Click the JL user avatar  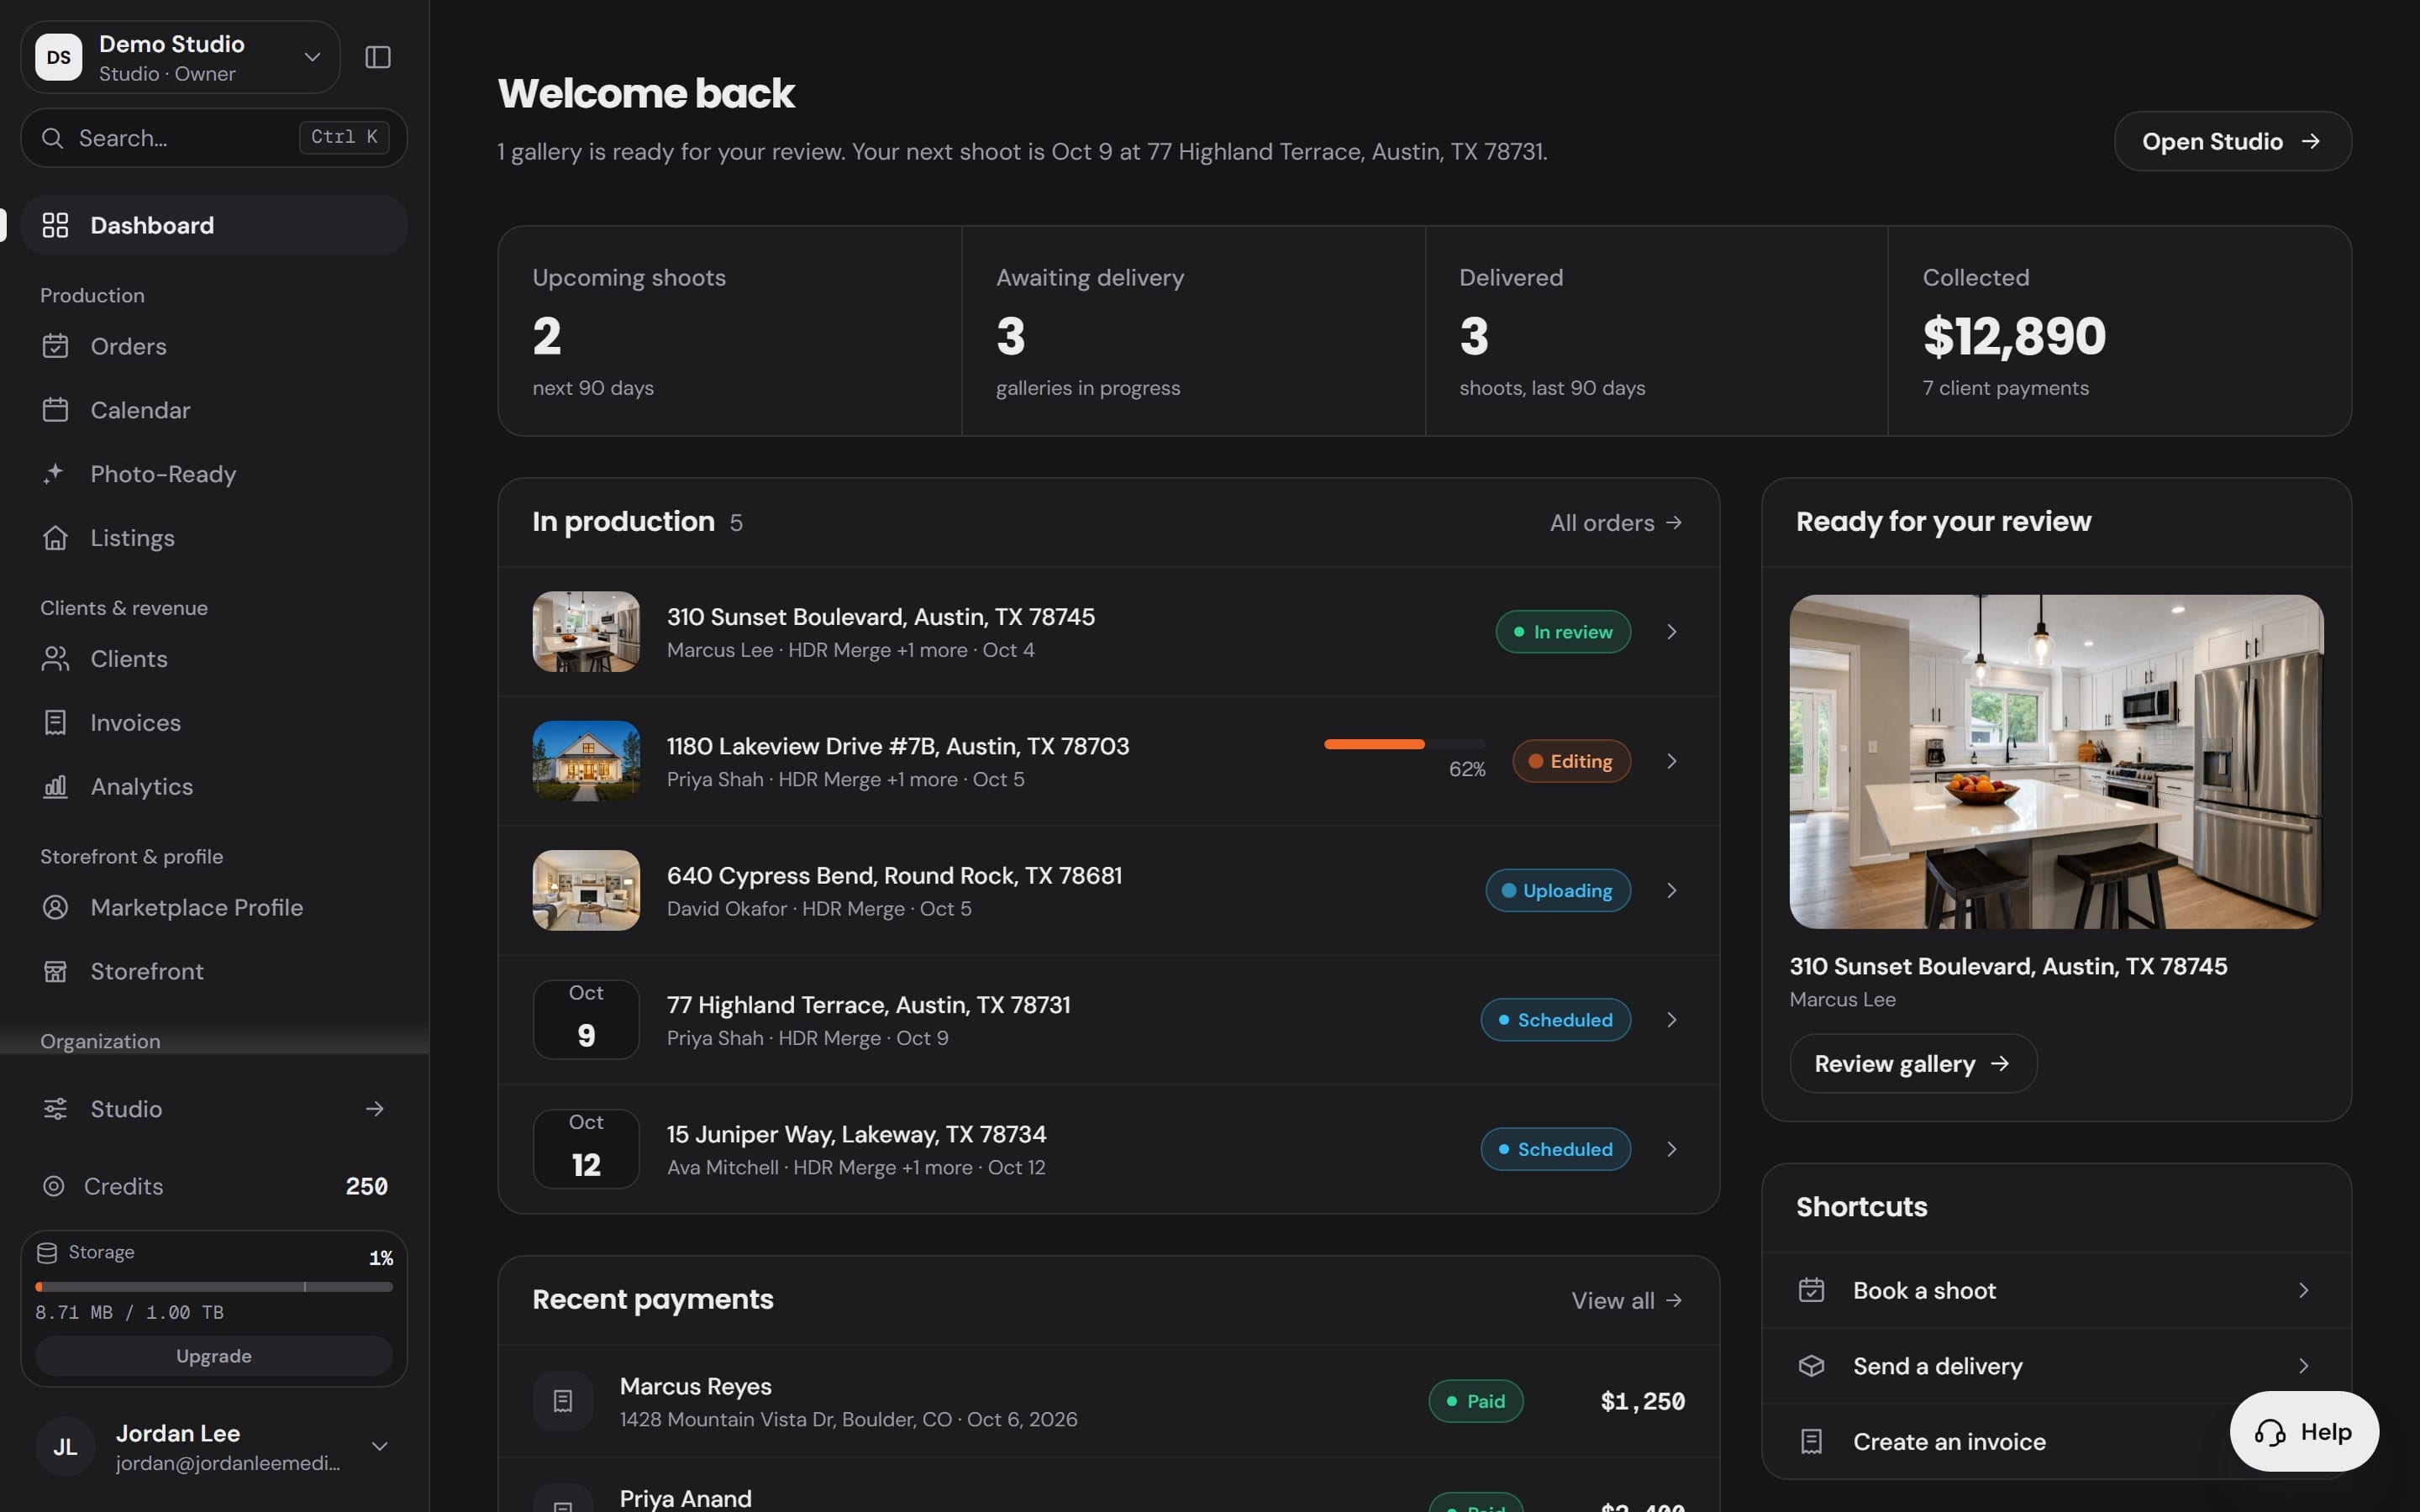[x=65, y=1446]
